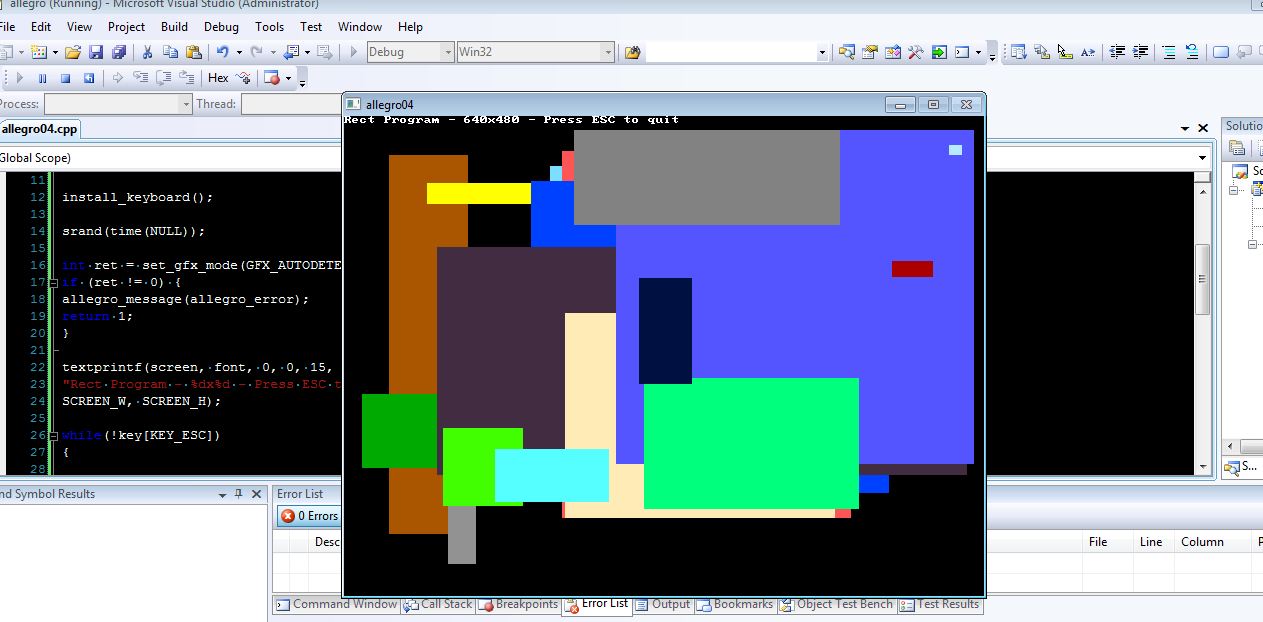1263x622 pixels.
Task: Switch to the Output tab
Action: coord(670,604)
